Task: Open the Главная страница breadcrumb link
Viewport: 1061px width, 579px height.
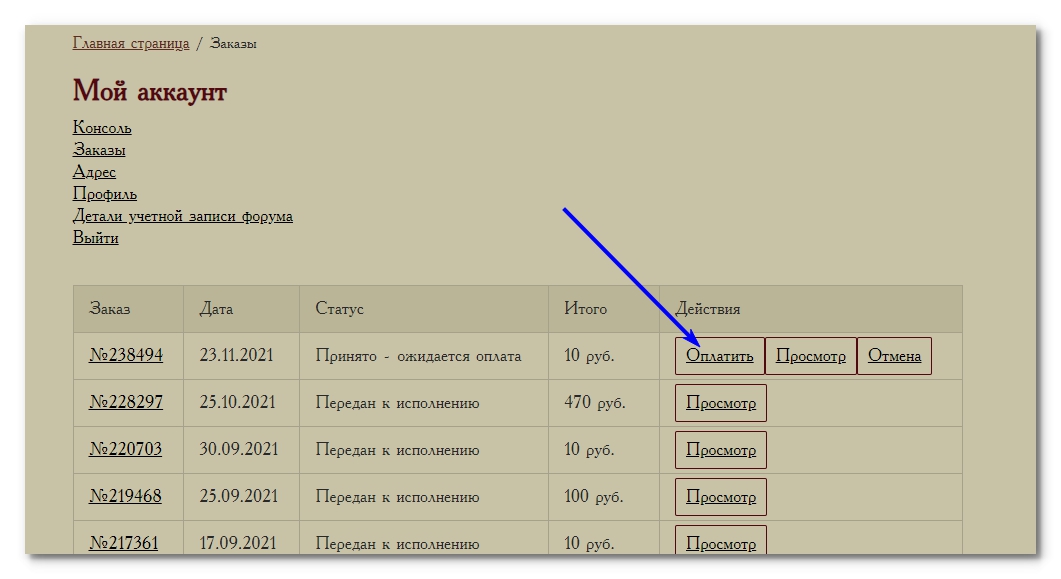Action: point(131,43)
